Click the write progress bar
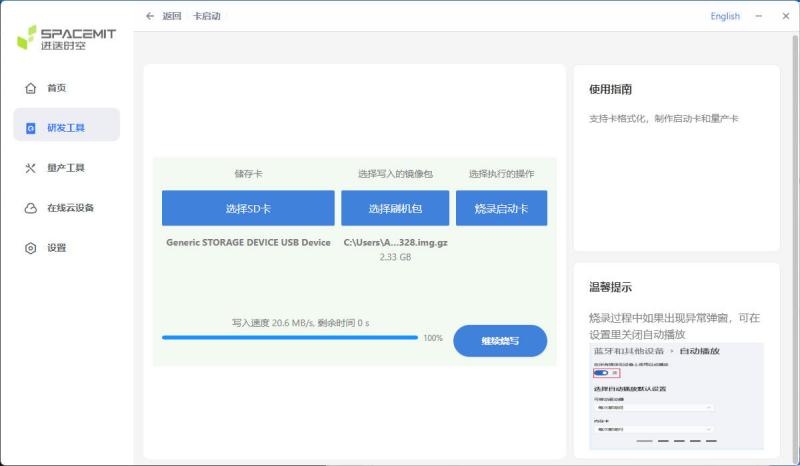Screen dimensions: 800x466 click(290, 337)
